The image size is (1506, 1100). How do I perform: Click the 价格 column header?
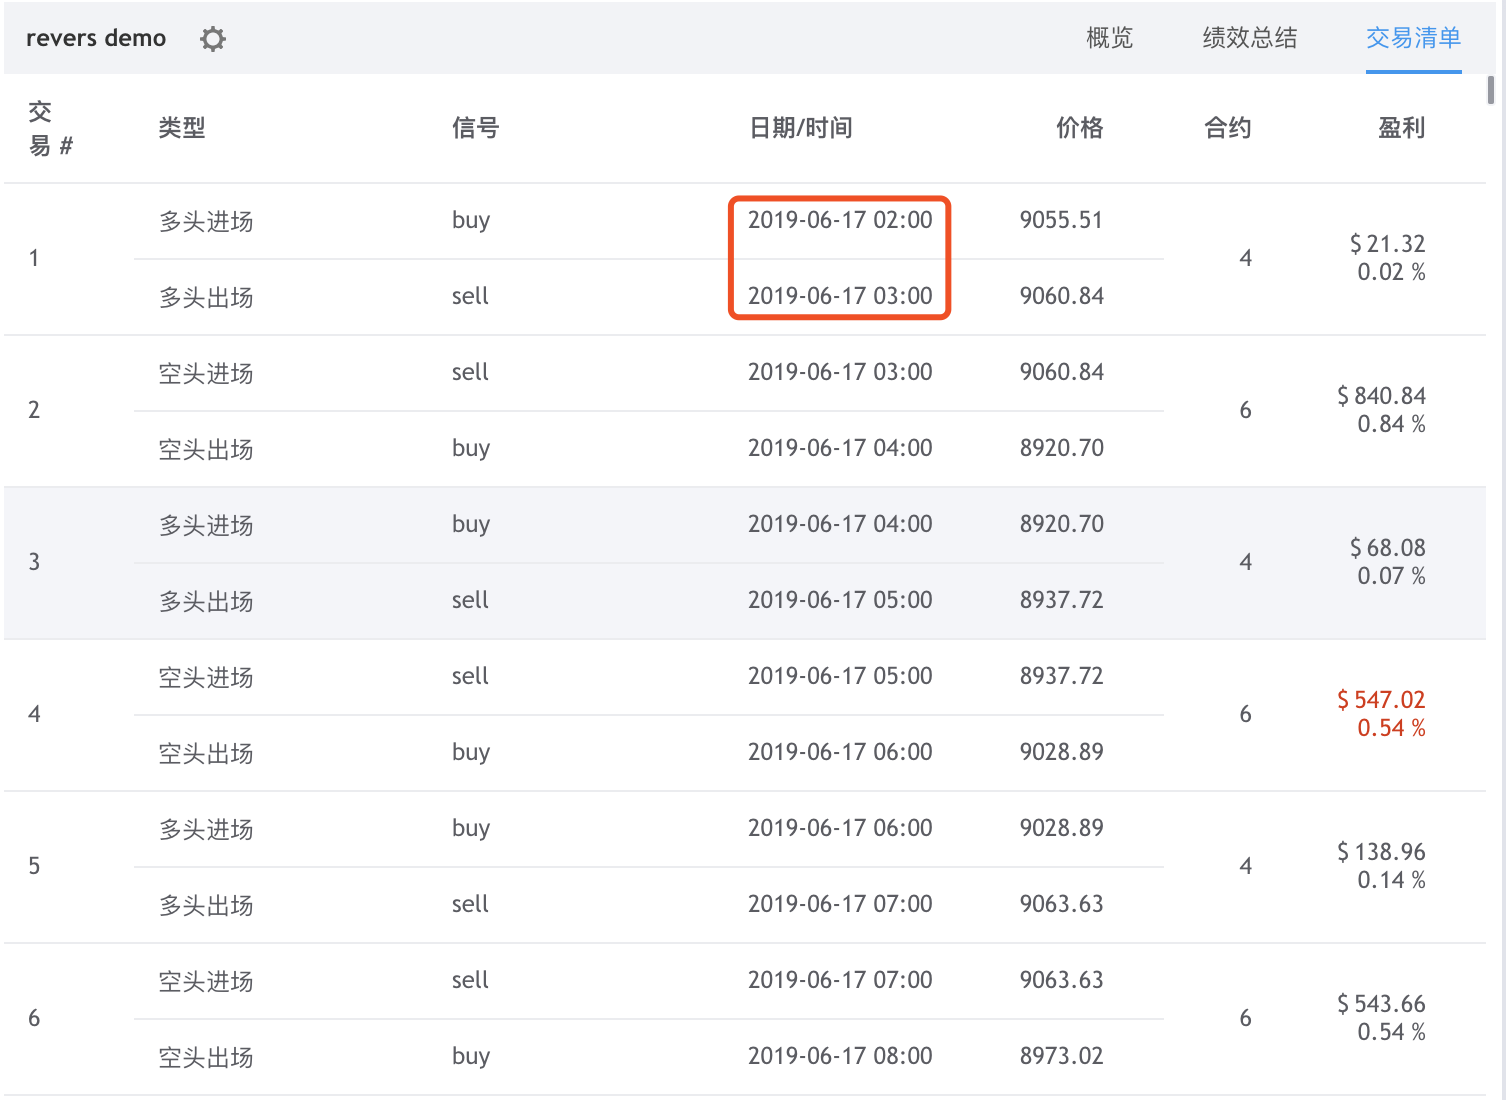pyautogui.click(x=1080, y=128)
